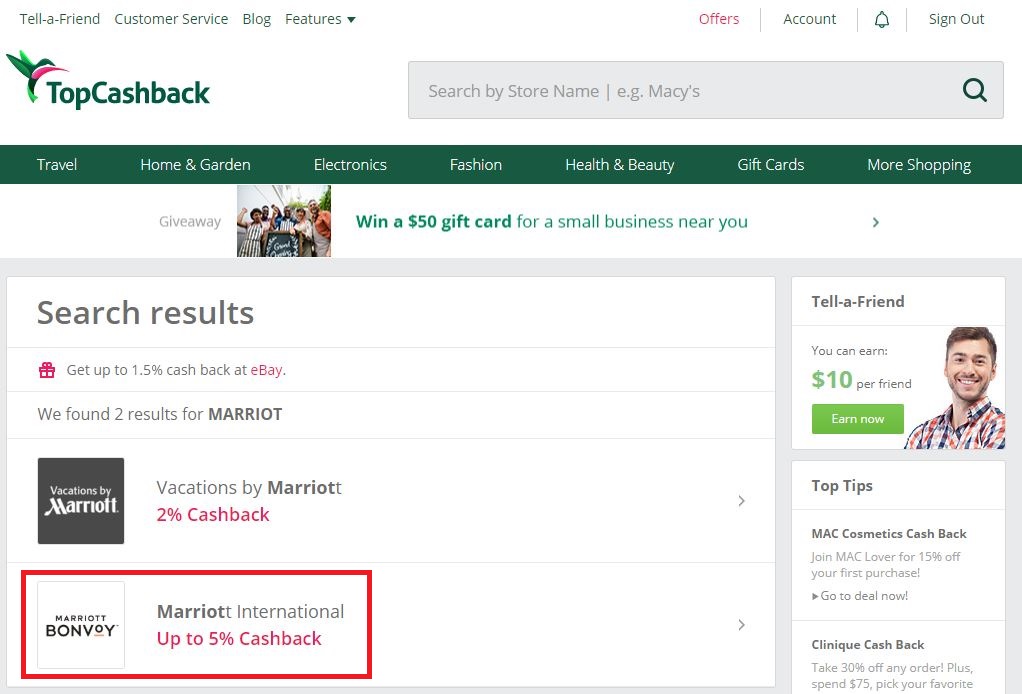Open the Customer Service link
Screen dimensions: 1022x694
171,19
